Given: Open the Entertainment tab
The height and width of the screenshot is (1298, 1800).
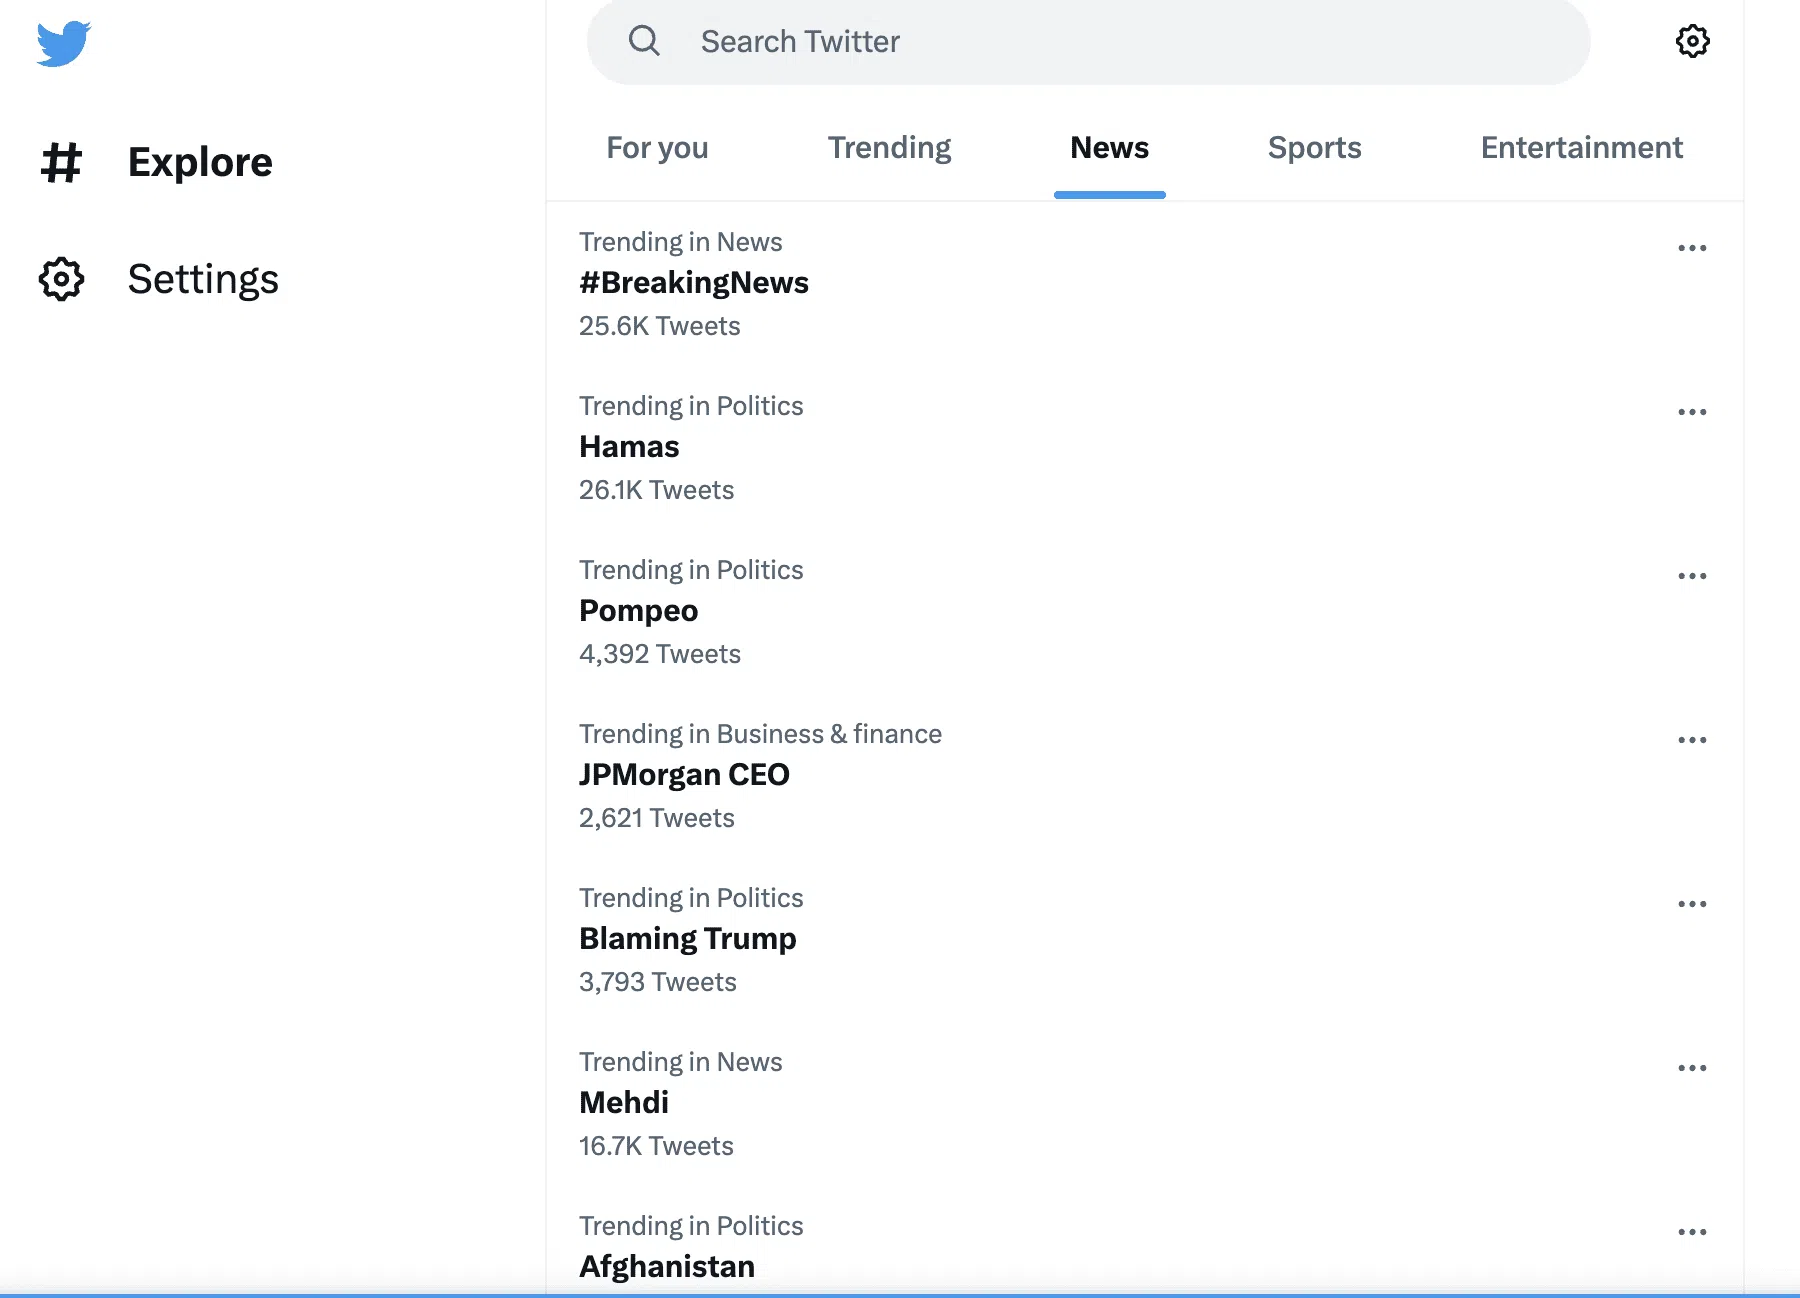Looking at the screenshot, I should (1581, 148).
